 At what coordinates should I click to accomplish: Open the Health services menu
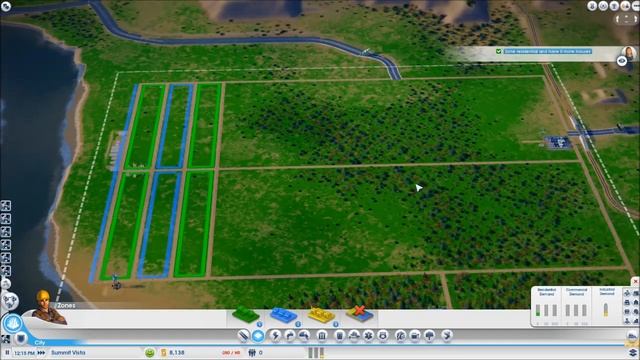[x=368, y=336]
